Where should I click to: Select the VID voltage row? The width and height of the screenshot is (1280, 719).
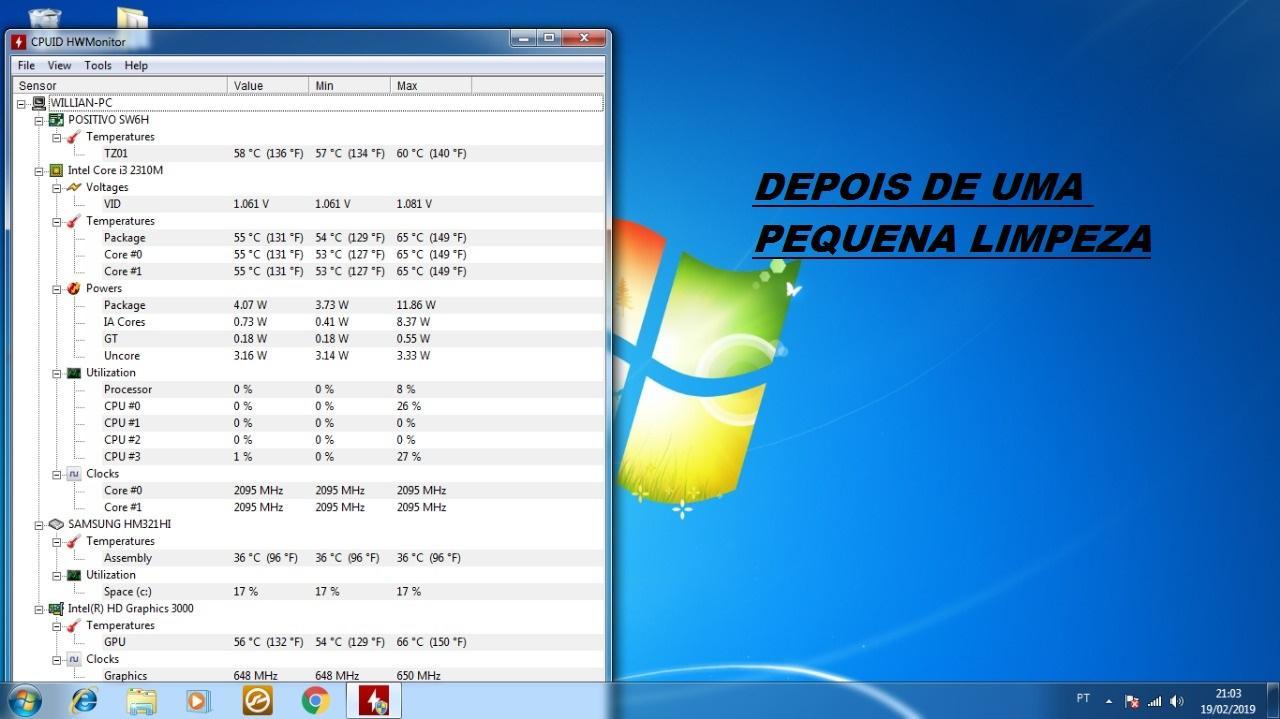coord(308,204)
